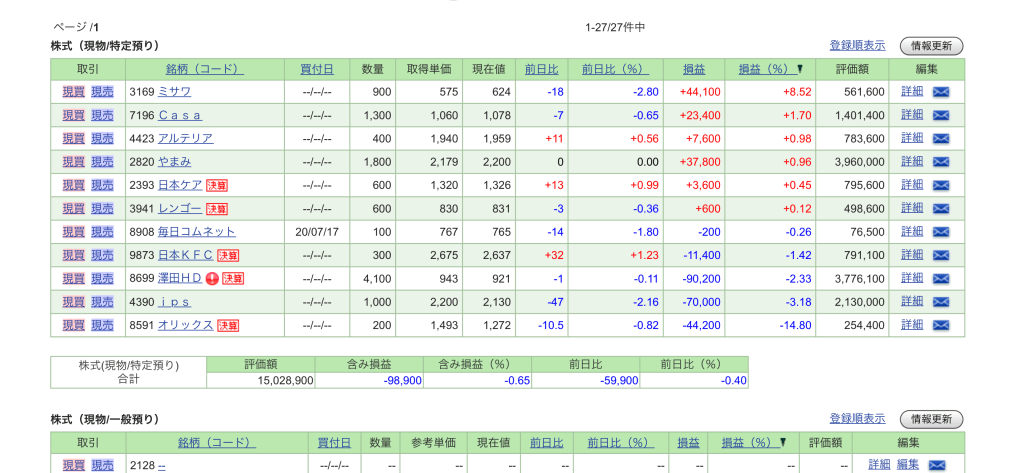This screenshot has height=473, width=1024.
Task: Open the mail alert icon for オリックス
Action: (941, 325)
